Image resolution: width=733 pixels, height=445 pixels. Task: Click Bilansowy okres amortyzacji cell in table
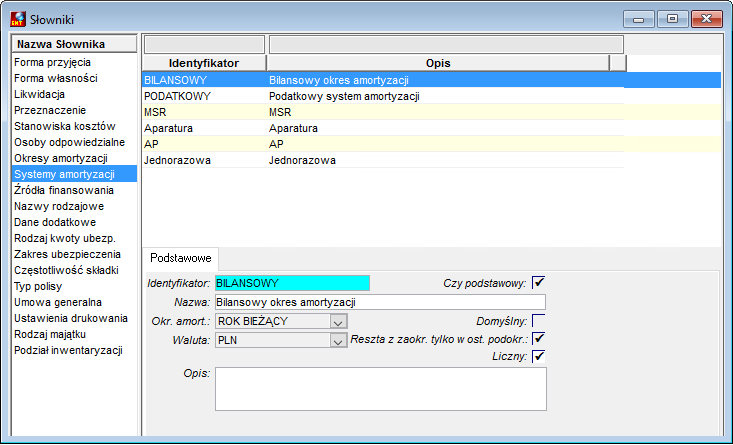coord(446,80)
